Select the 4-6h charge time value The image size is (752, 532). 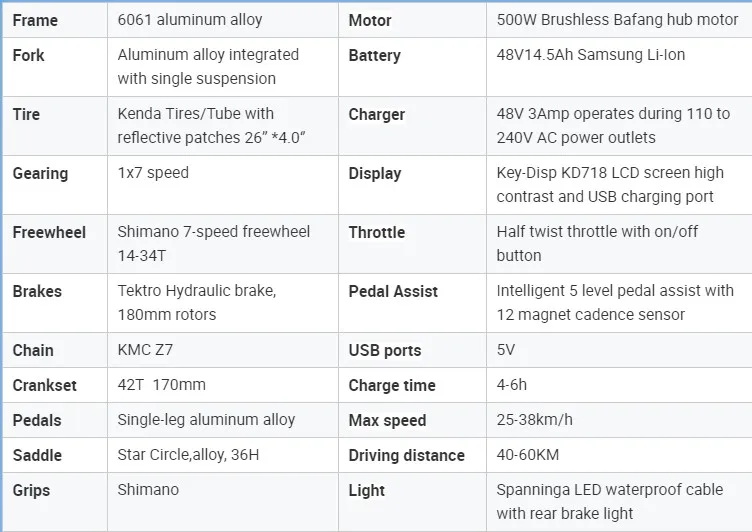pos(512,385)
